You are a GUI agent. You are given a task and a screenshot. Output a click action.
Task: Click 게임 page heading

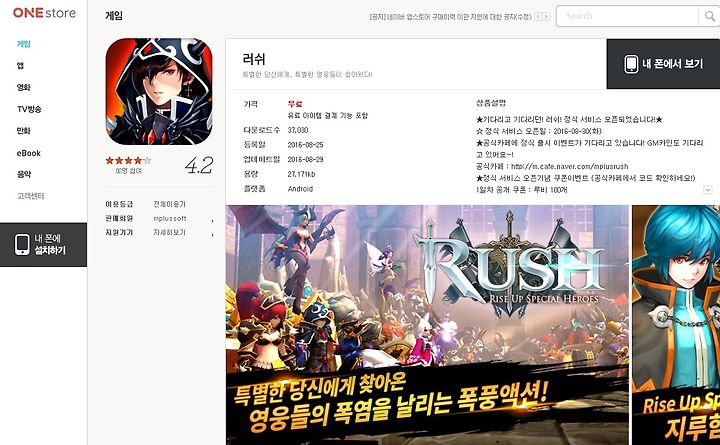[x=114, y=16]
